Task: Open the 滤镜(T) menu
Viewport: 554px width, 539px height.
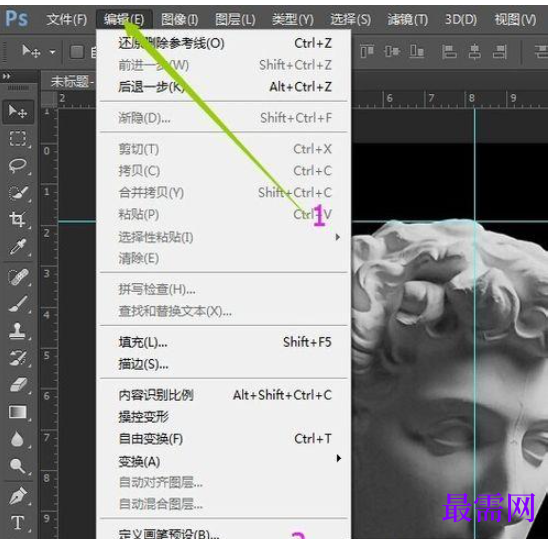Action: tap(407, 19)
